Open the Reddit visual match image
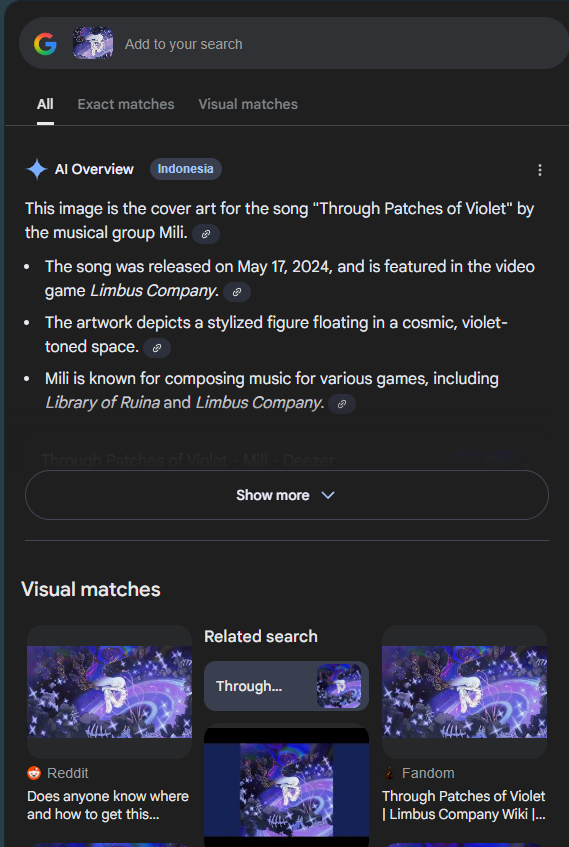This screenshot has height=847, width=569. (110, 692)
